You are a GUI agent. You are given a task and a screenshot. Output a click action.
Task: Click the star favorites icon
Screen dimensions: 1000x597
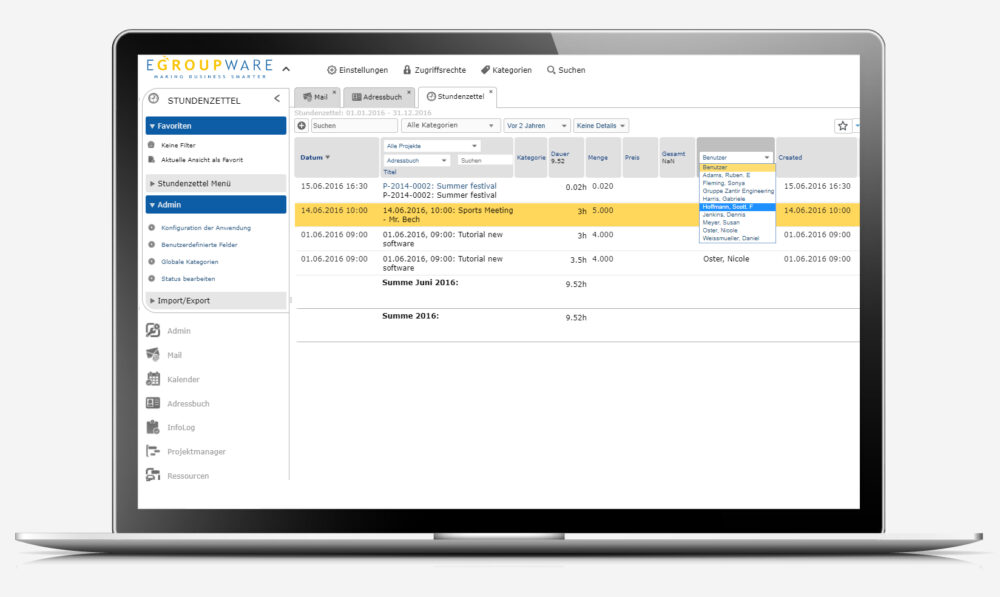pos(842,126)
